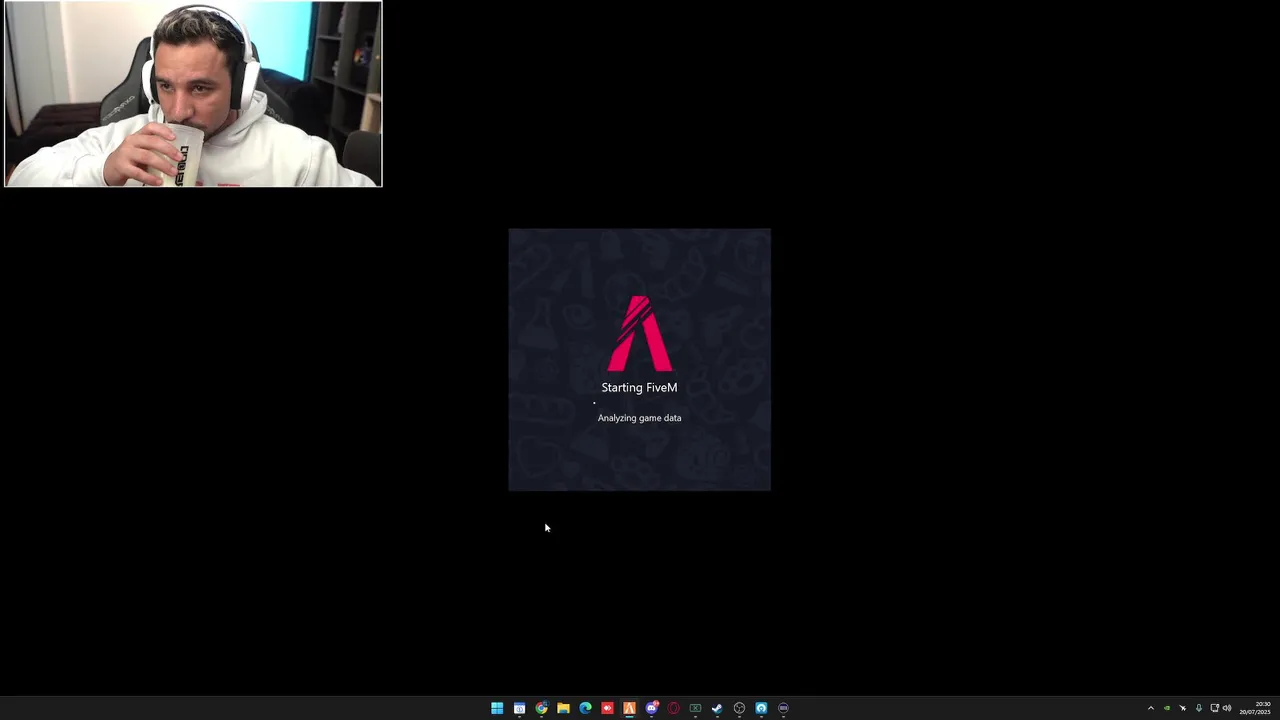Screen dimensions: 1280x720
Task: Open the microphone tray indicator
Action: pyautogui.click(x=1199, y=708)
